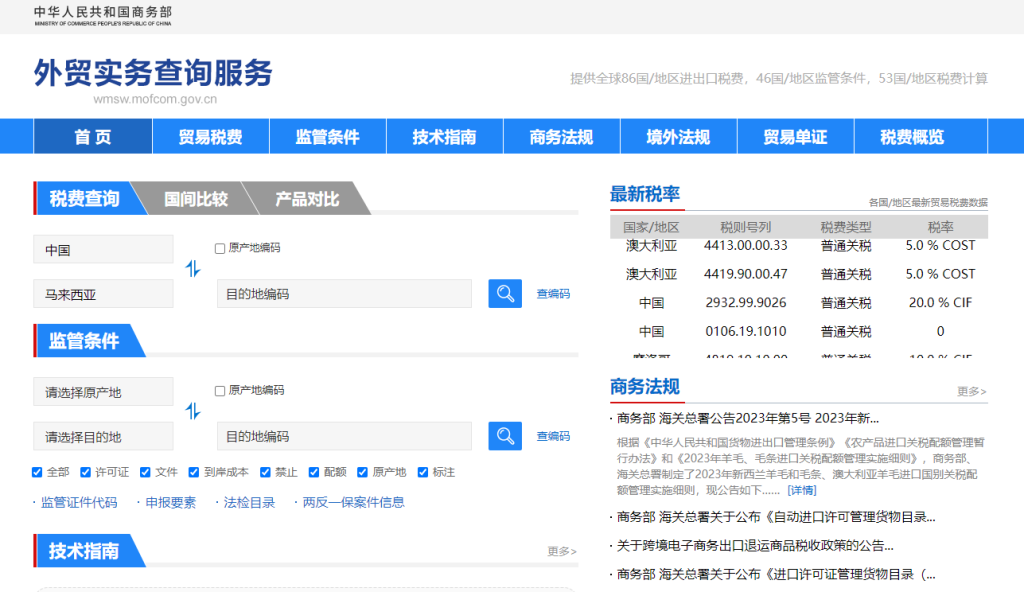Open the 跨境电子商务出口退运商品税收政策 announcement
Screen dimensions: 1024x592
(755, 546)
